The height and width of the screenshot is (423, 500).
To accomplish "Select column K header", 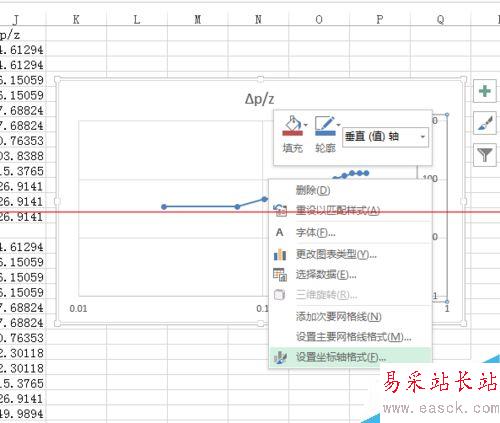I will 76,19.
